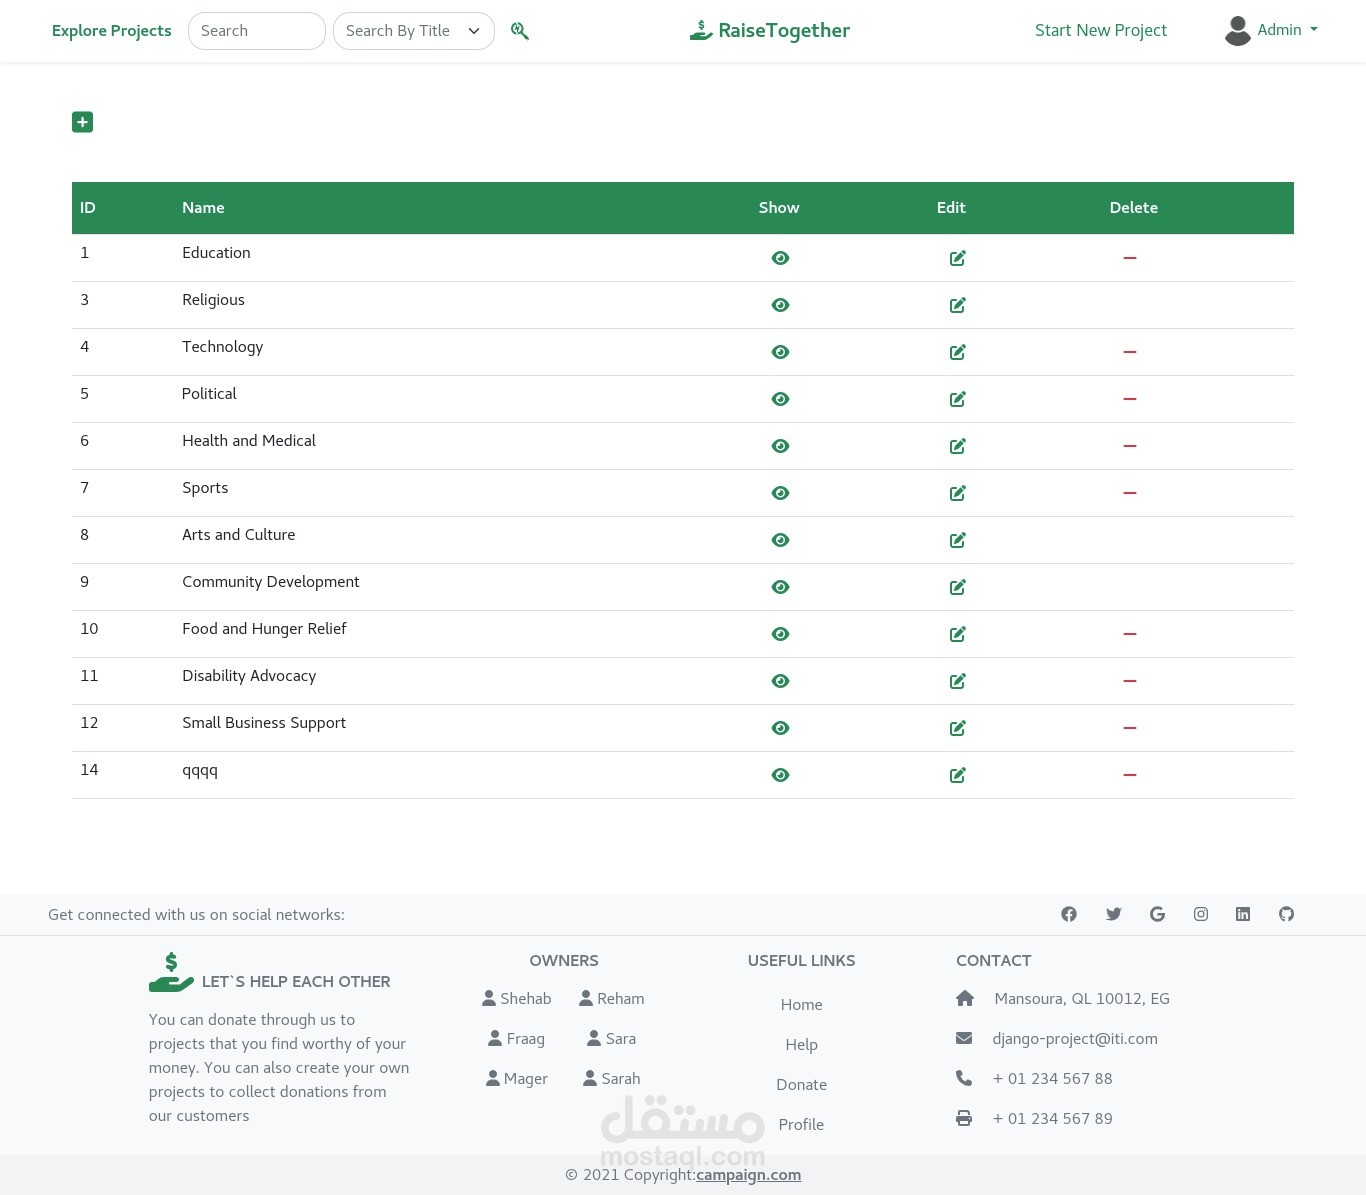
Task: Click the Admin profile avatar picture
Action: tap(1238, 31)
